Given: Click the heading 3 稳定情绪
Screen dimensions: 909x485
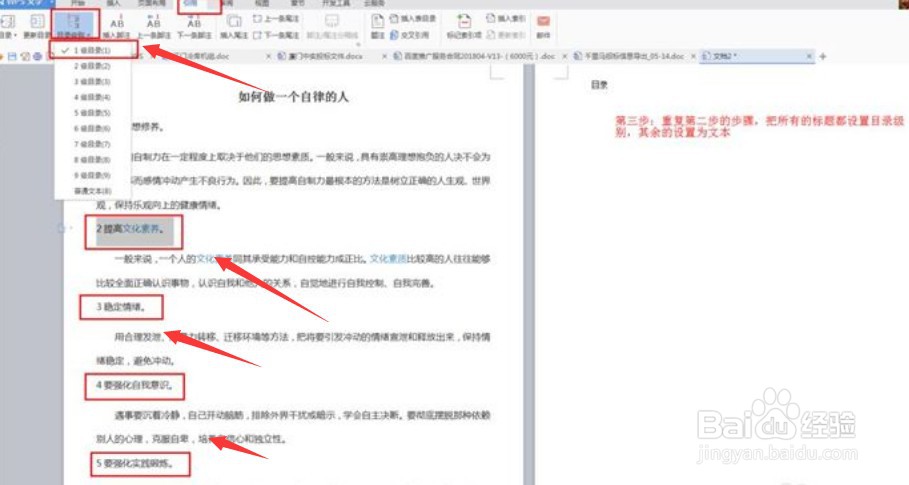Looking at the screenshot, I should click(x=121, y=307).
